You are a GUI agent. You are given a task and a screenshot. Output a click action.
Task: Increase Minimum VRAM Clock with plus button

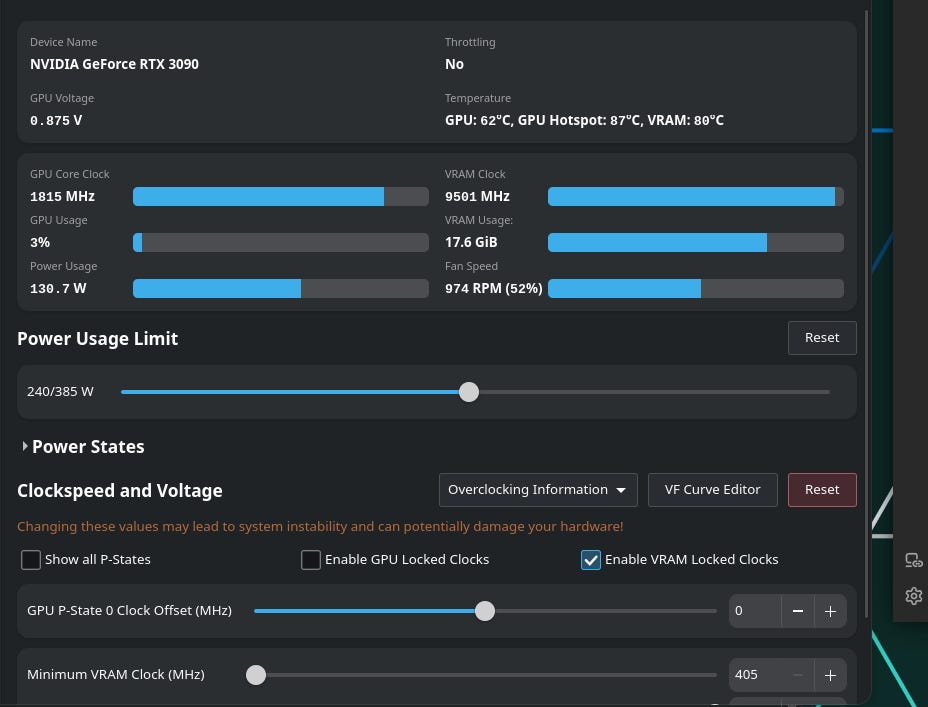(x=830, y=675)
